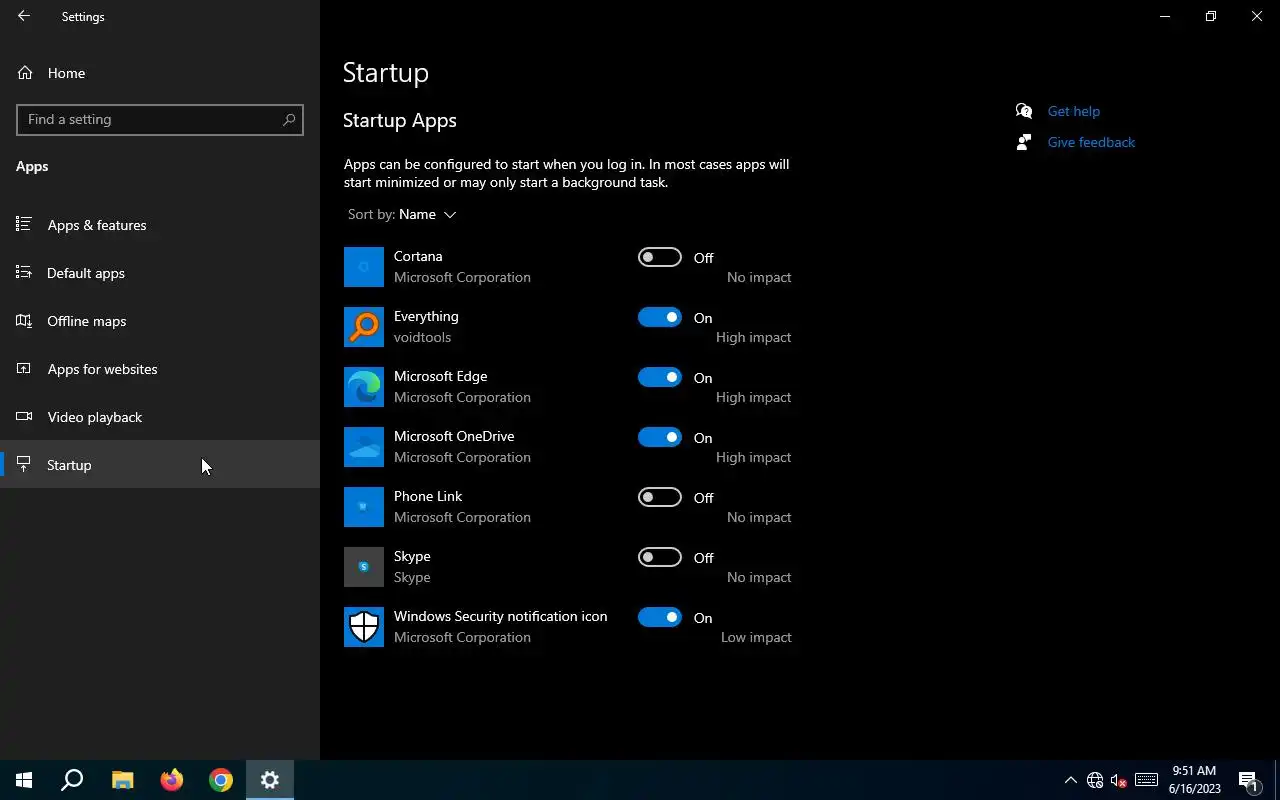Click the search magnifier in Find a setting

tap(289, 119)
